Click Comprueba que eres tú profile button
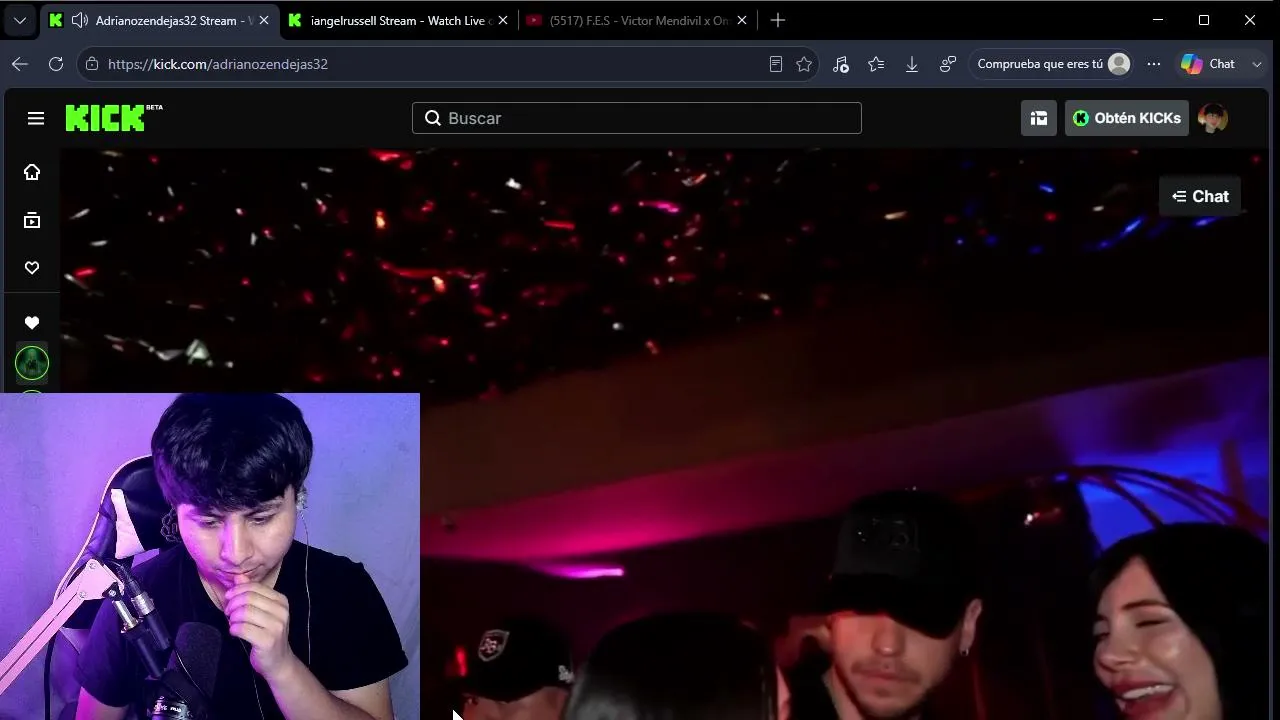 coord(1053,64)
